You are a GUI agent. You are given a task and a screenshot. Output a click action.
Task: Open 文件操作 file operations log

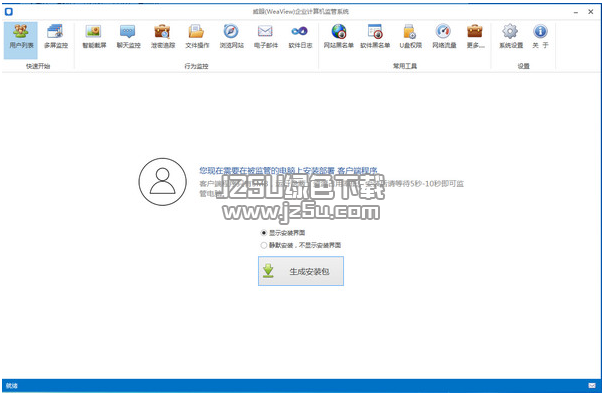[x=197, y=36]
